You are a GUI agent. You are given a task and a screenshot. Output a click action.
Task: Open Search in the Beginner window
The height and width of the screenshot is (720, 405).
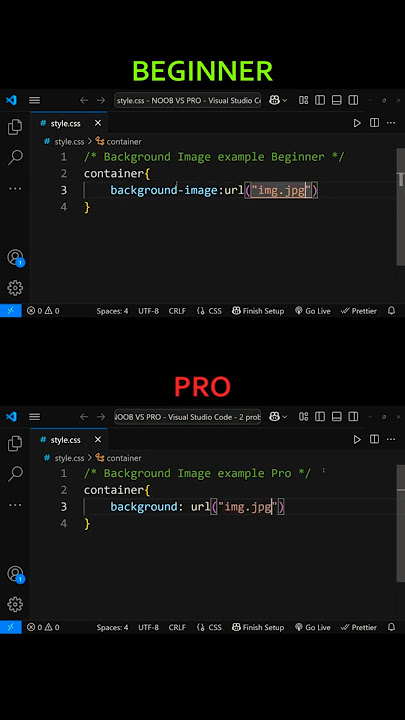pyautogui.click(x=15, y=157)
